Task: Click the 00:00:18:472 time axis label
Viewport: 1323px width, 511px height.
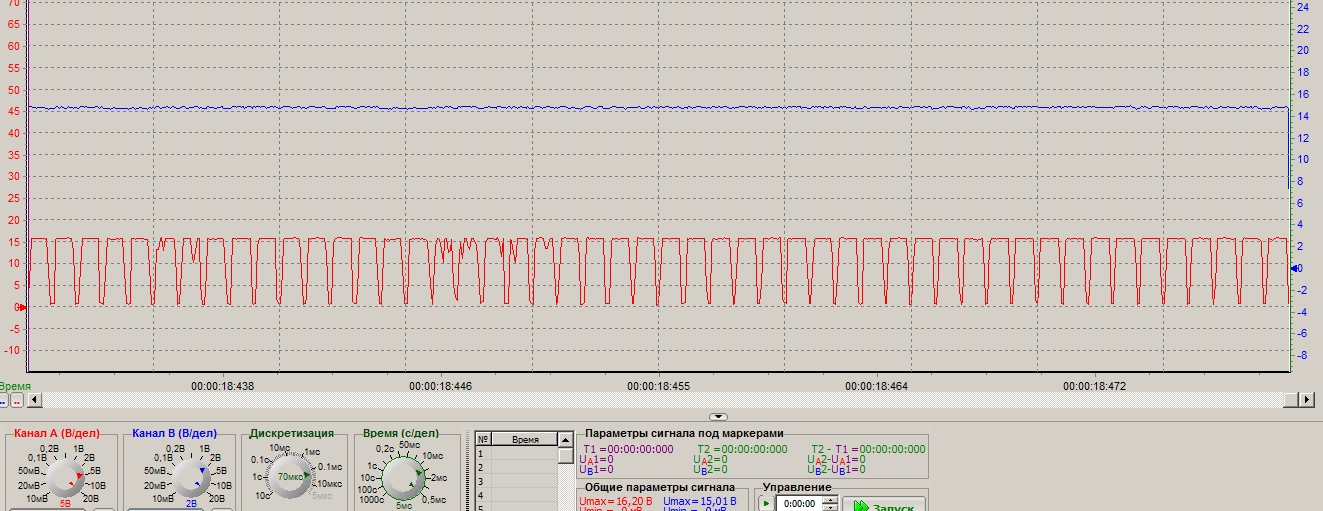Action: [x=1095, y=385]
